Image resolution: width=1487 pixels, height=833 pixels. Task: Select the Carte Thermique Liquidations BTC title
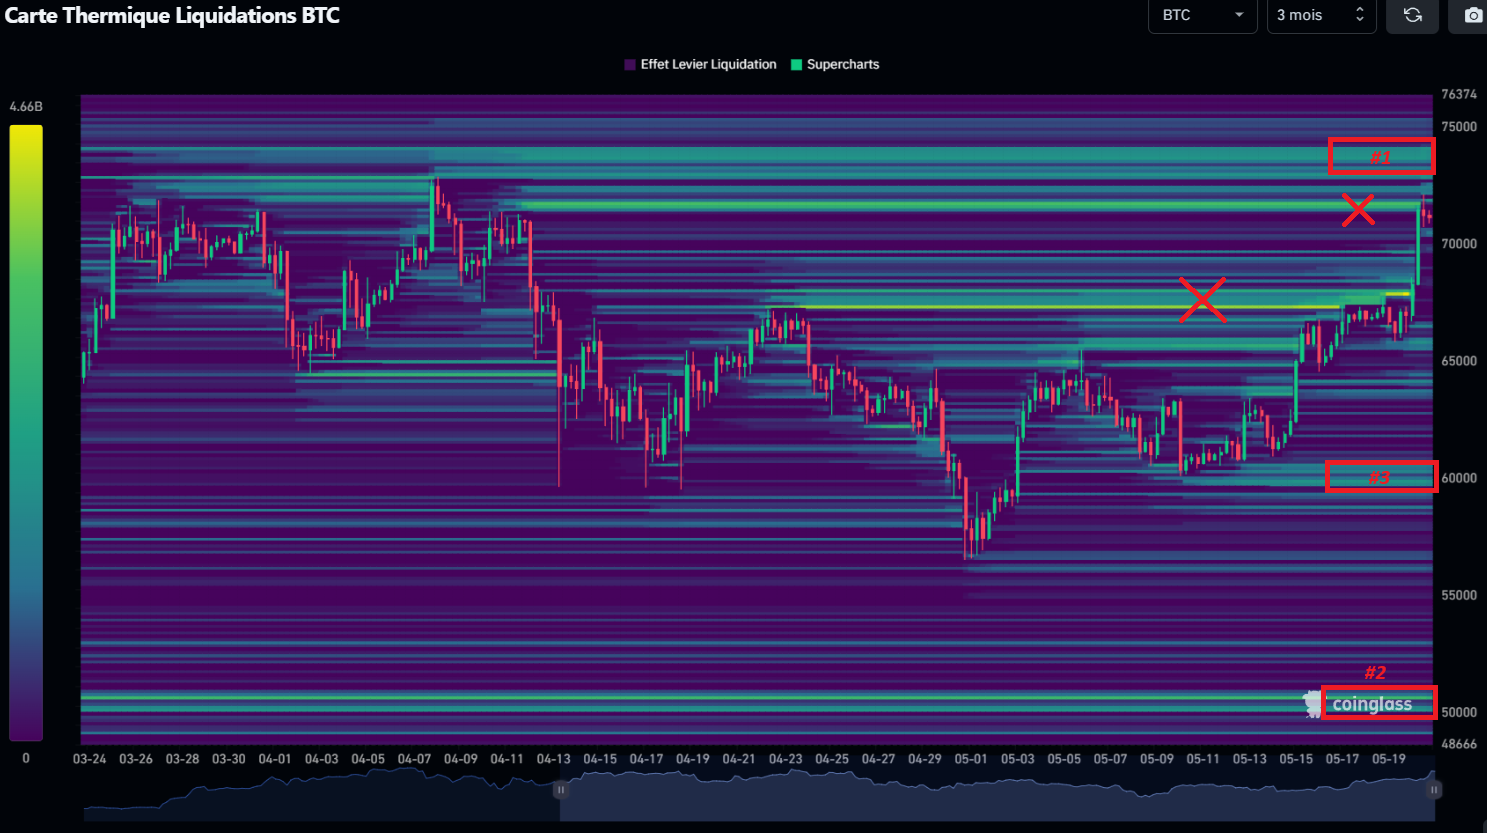pyautogui.click(x=170, y=16)
